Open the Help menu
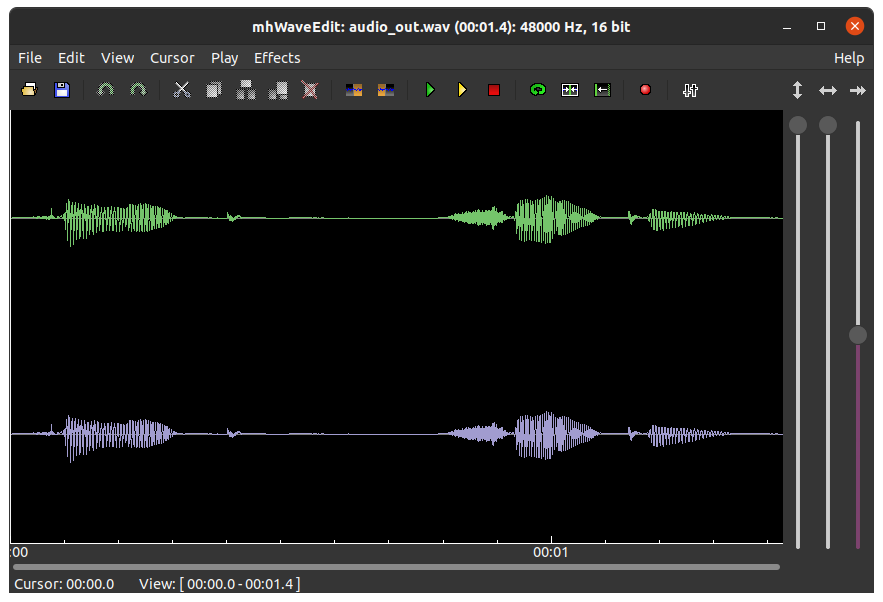883x602 pixels. tap(849, 58)
